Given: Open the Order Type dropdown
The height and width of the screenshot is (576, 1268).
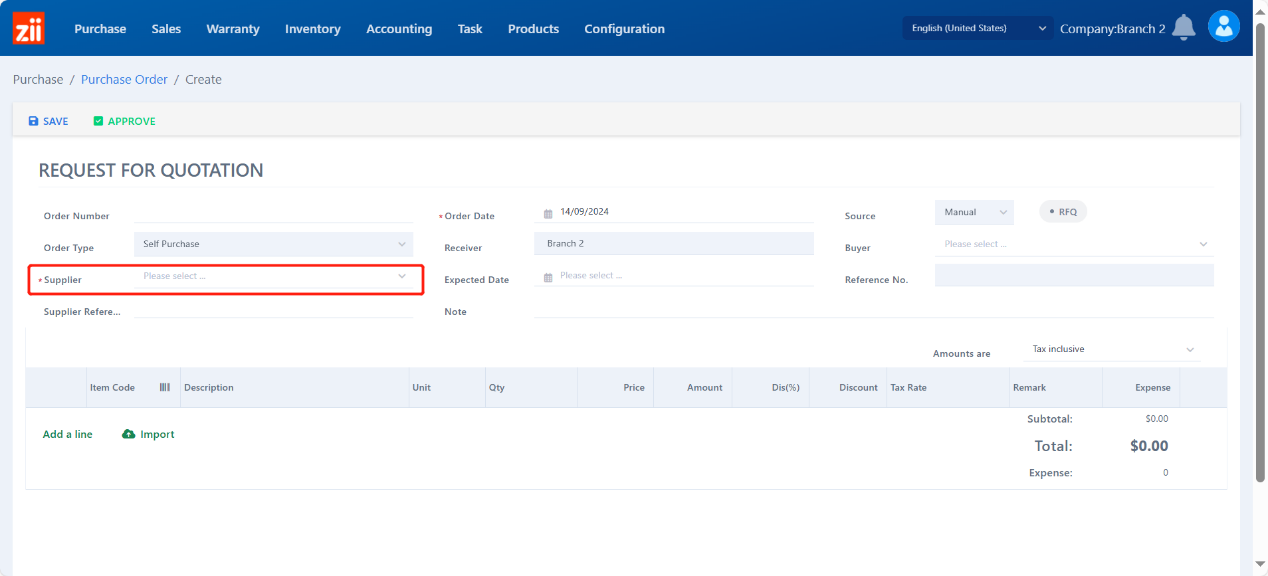Looking at the screenshot, I should 272,244.
